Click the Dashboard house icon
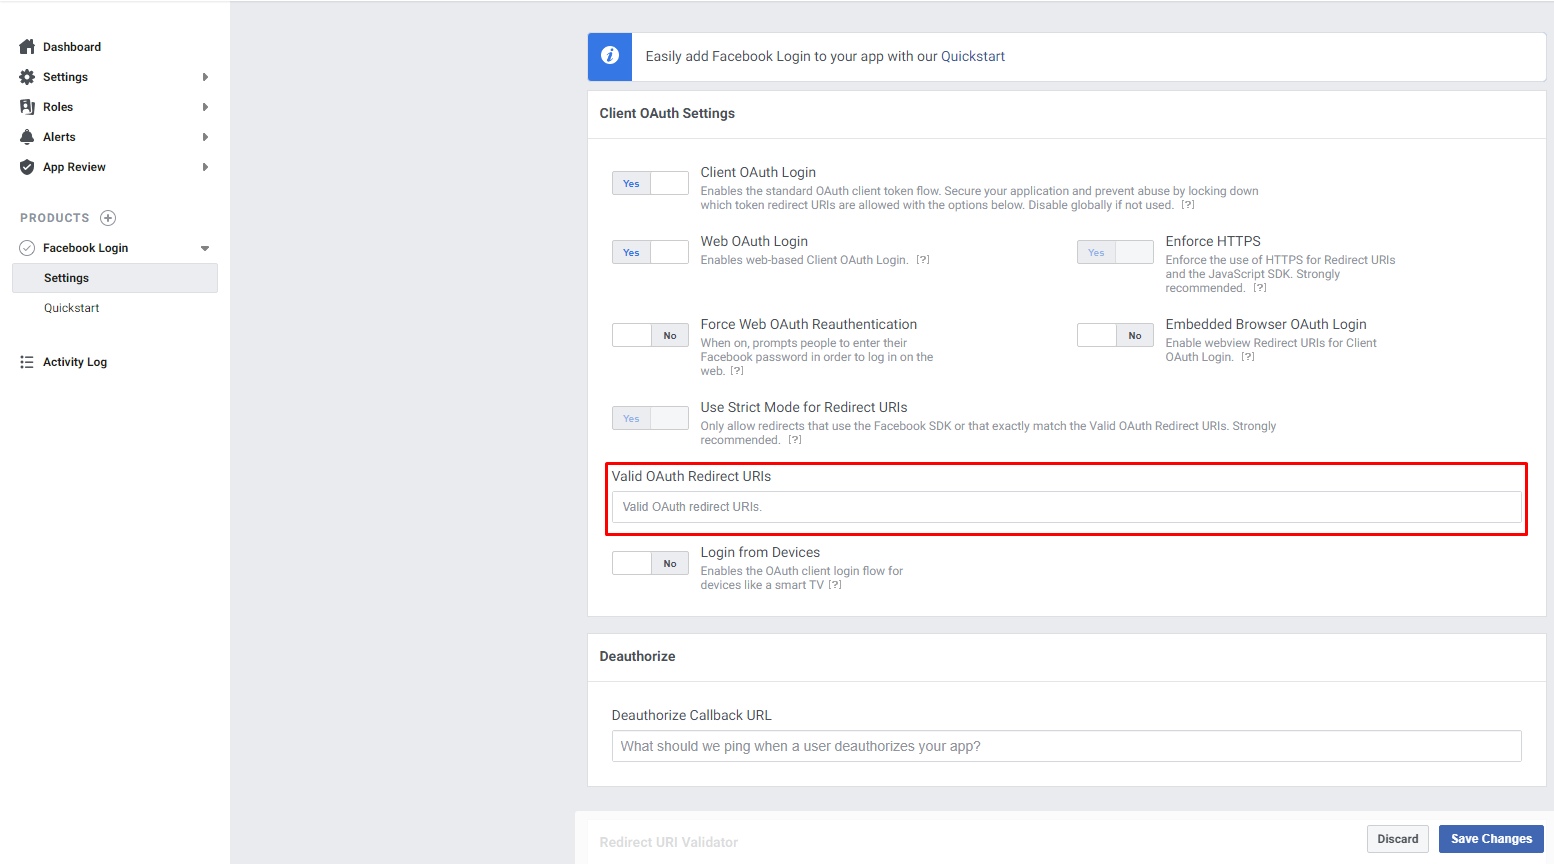1554x864 pixels. (x=27, y=47)
